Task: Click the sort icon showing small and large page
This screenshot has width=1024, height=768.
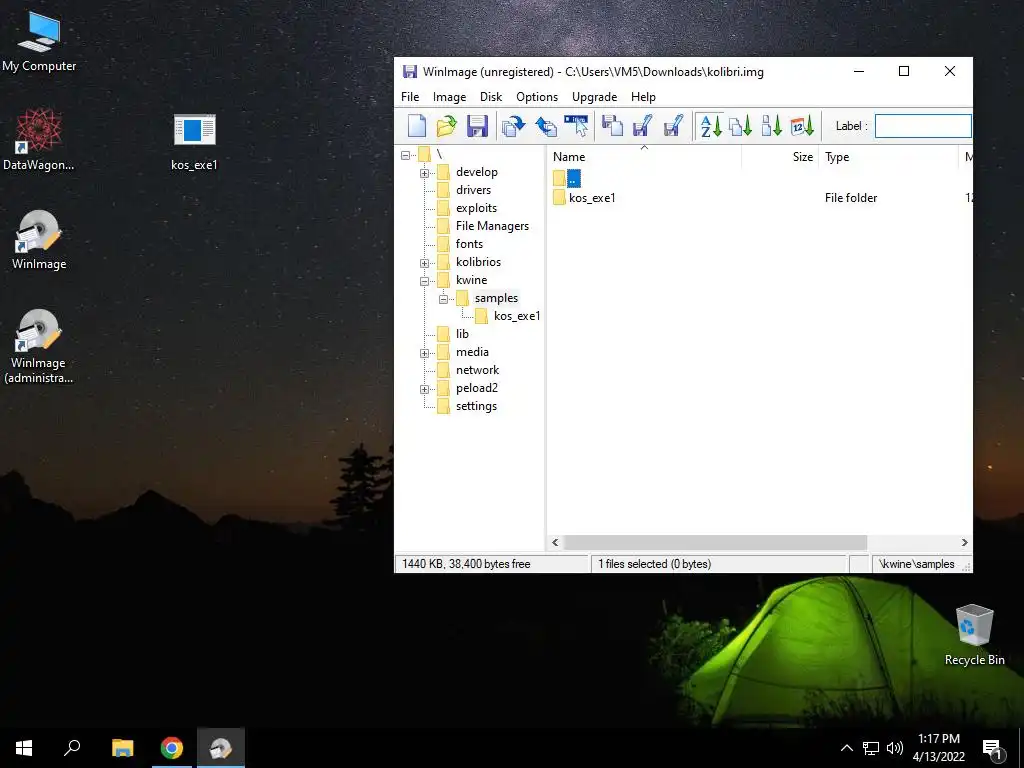Action: click(x=771, y=125)
